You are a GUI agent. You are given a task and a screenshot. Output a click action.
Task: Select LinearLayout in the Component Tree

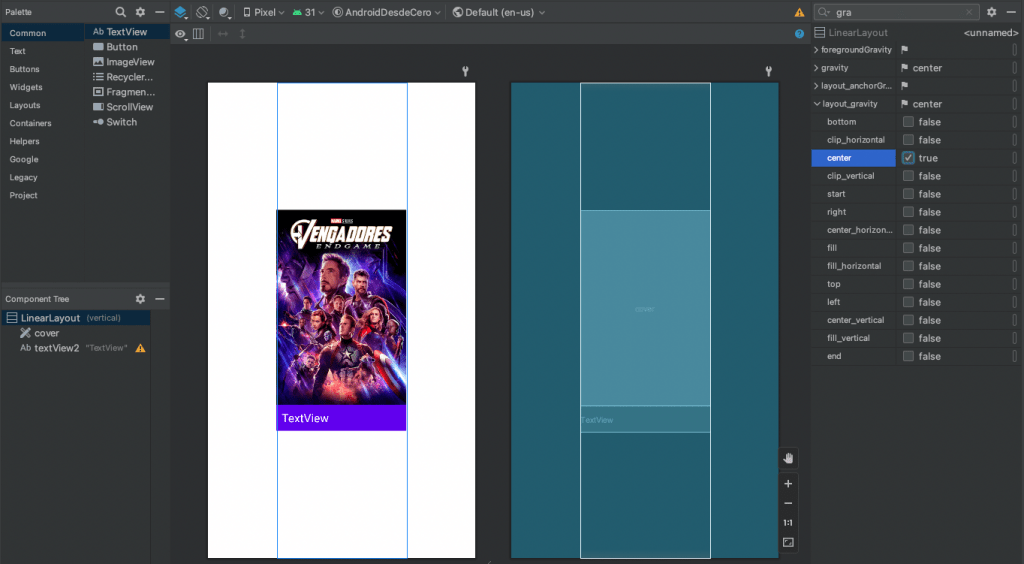(76, 318)
